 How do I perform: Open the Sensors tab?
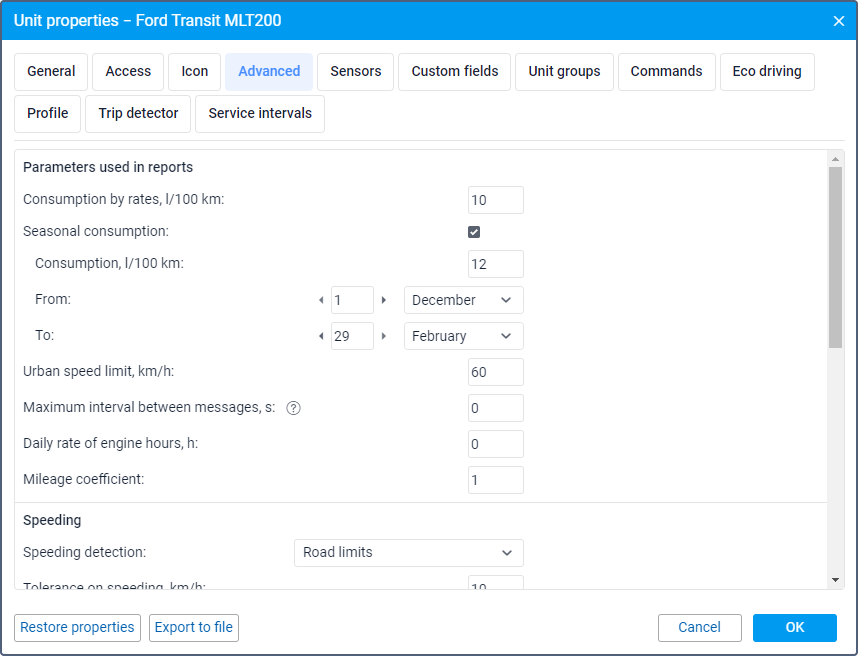(x=356, y=72)
